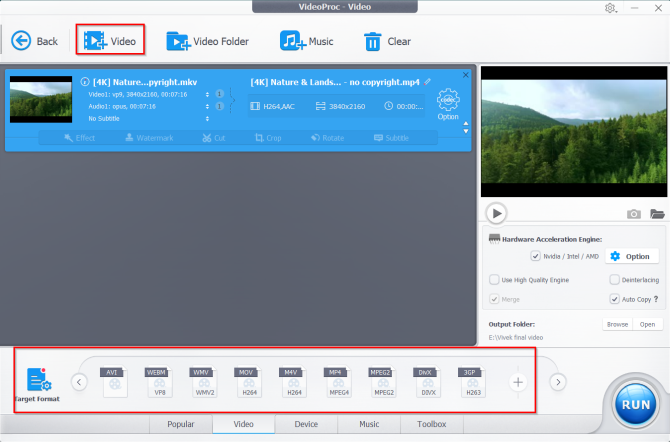
Task: Import a Video Folder
Action: (x=207, y=41)
